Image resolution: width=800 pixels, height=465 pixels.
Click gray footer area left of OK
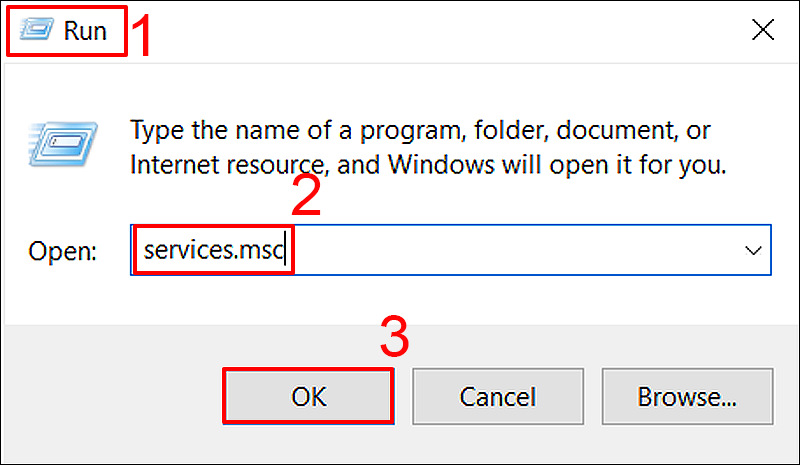click(x=110, y=396)
